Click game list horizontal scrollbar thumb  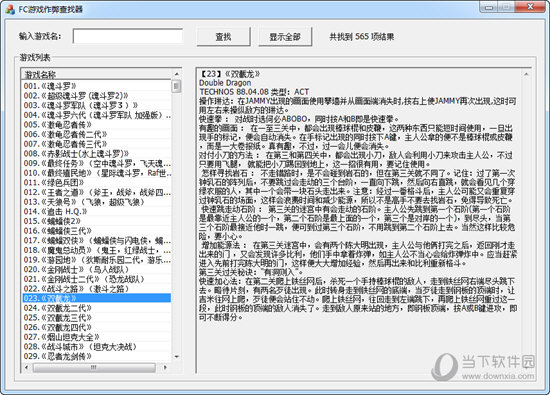[94, 367]
